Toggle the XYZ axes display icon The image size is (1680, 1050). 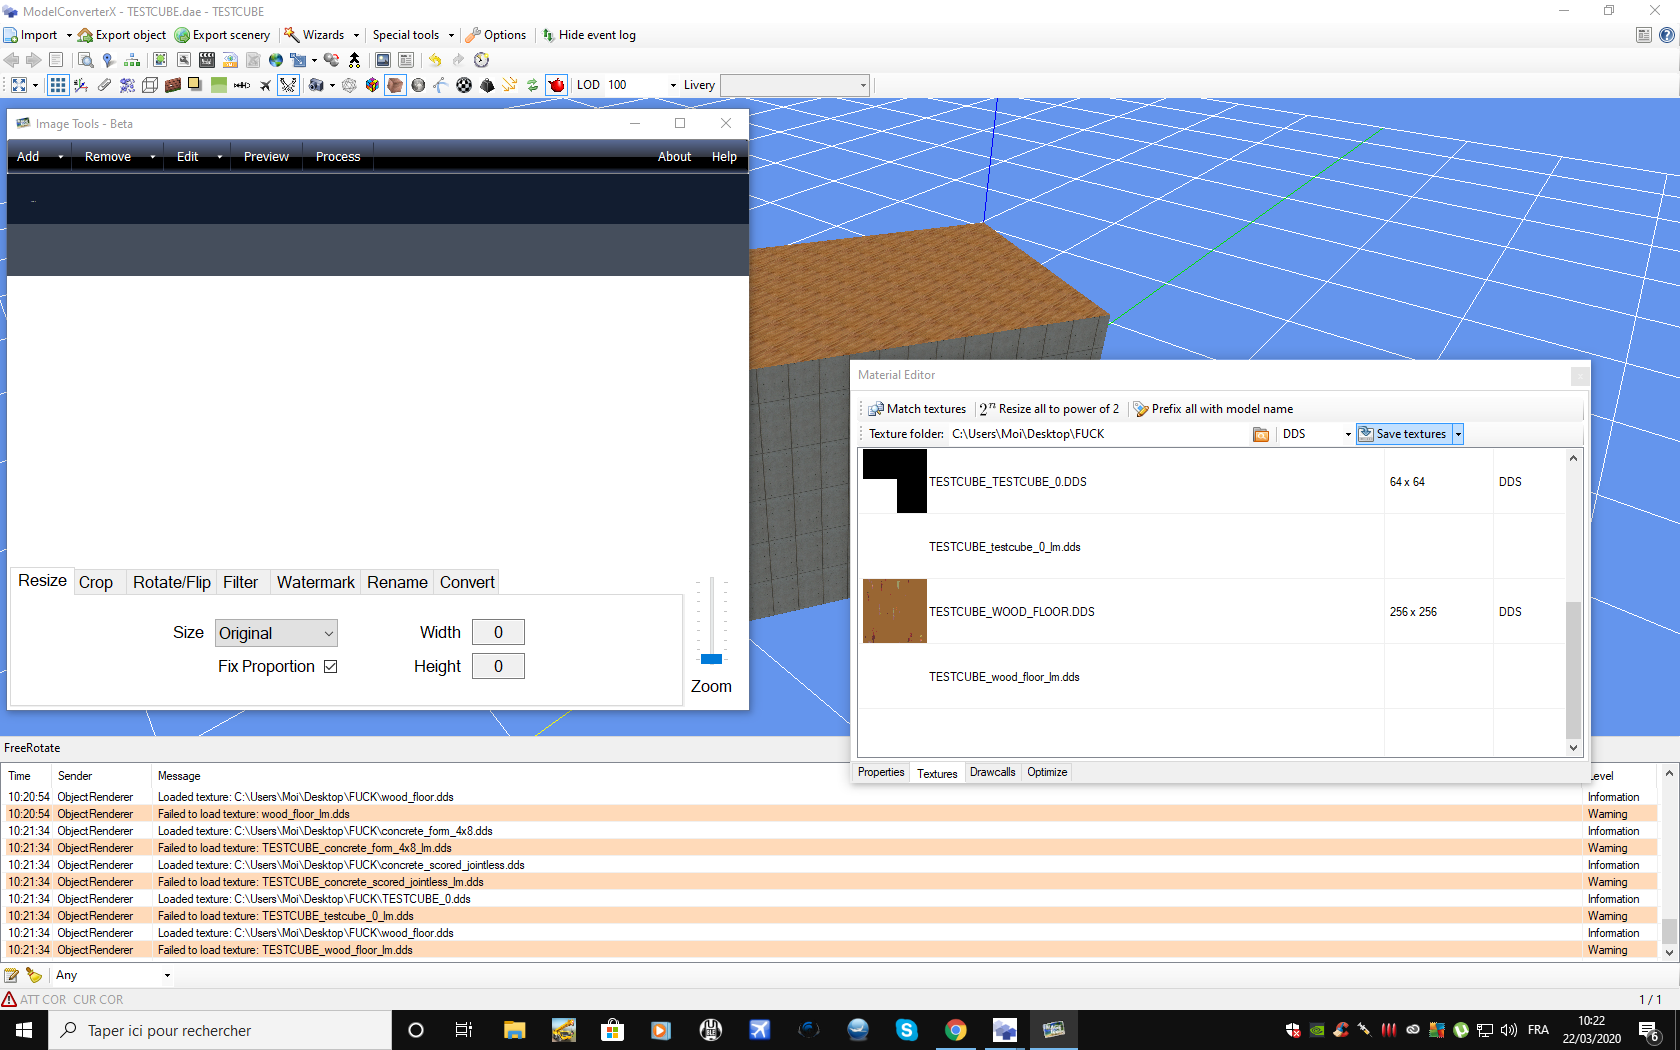pyautogui.click(x=81, y=85)
